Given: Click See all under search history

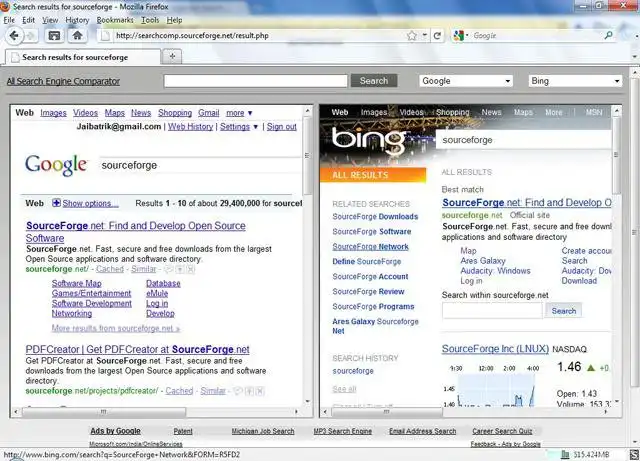Looking at the screenshot, I should [344, 389].
